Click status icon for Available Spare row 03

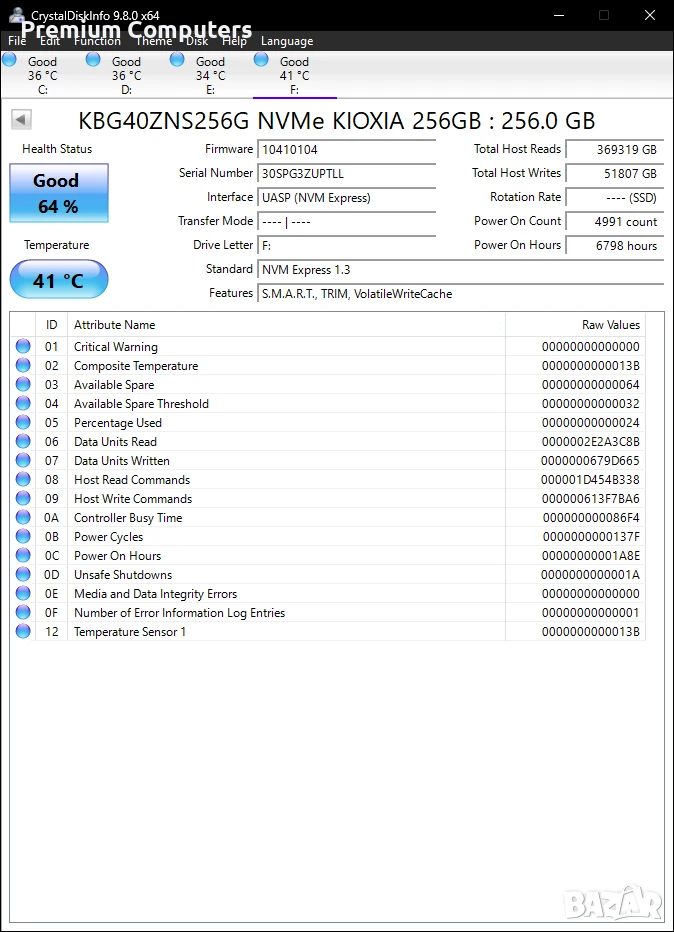(x=23, y=384)
